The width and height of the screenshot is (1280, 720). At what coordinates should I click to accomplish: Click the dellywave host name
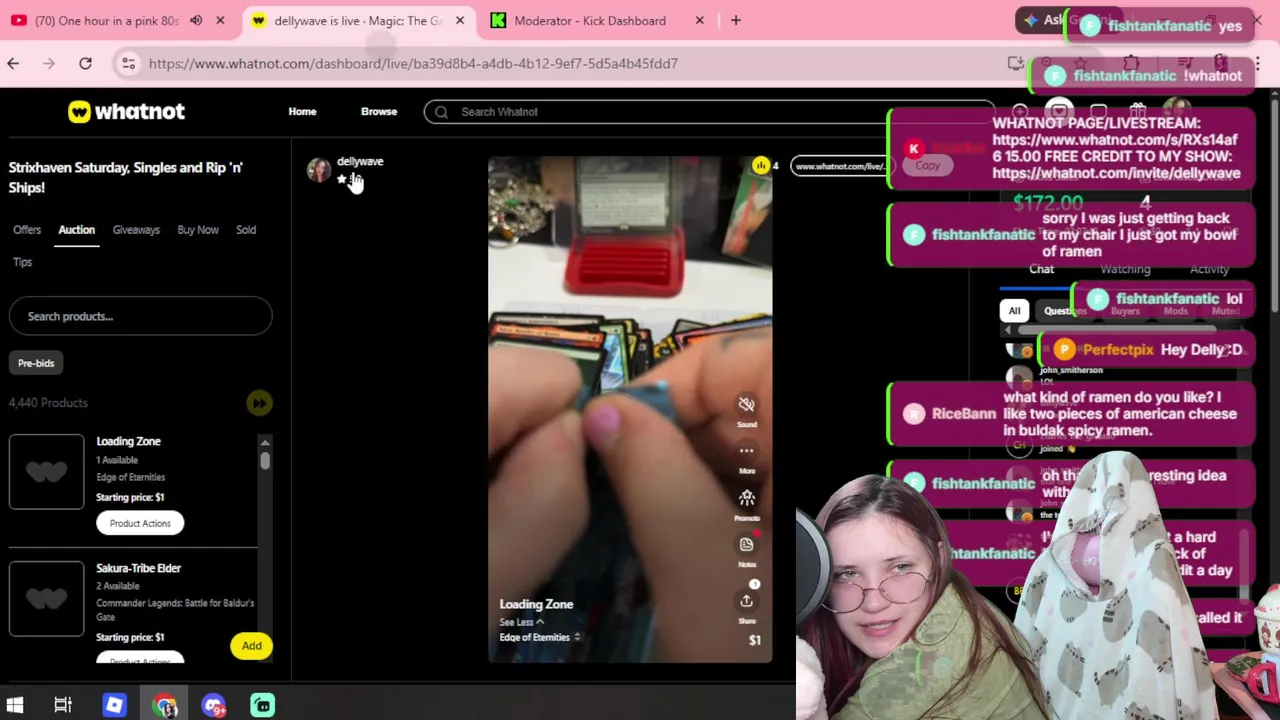pyautogui.click(x=360, y=161)
